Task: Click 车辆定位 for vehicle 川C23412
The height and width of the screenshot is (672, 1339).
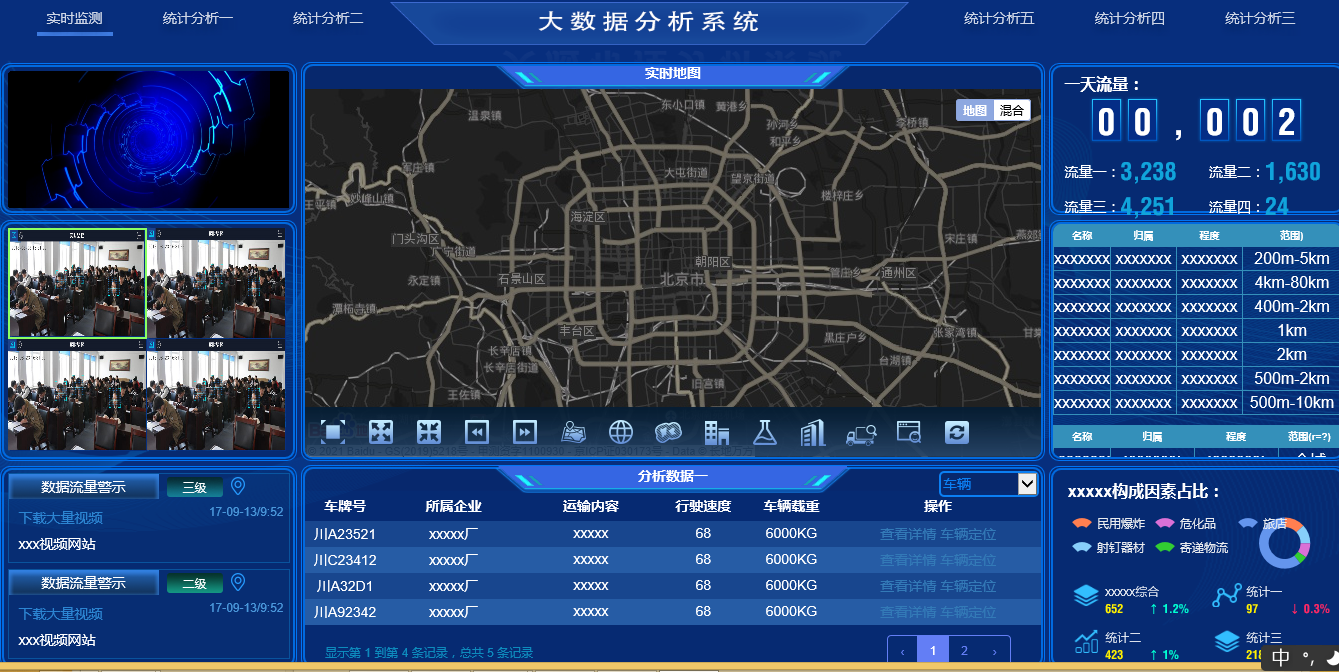Action: click(x=968, y=560)
